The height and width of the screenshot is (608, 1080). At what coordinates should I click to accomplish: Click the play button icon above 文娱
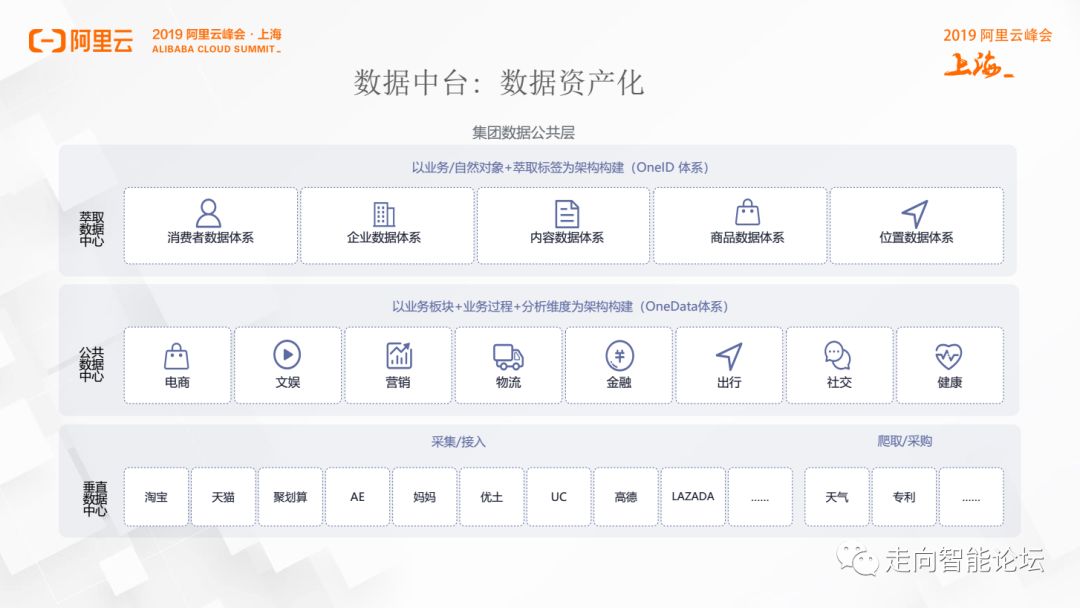(x=287, y=355)
